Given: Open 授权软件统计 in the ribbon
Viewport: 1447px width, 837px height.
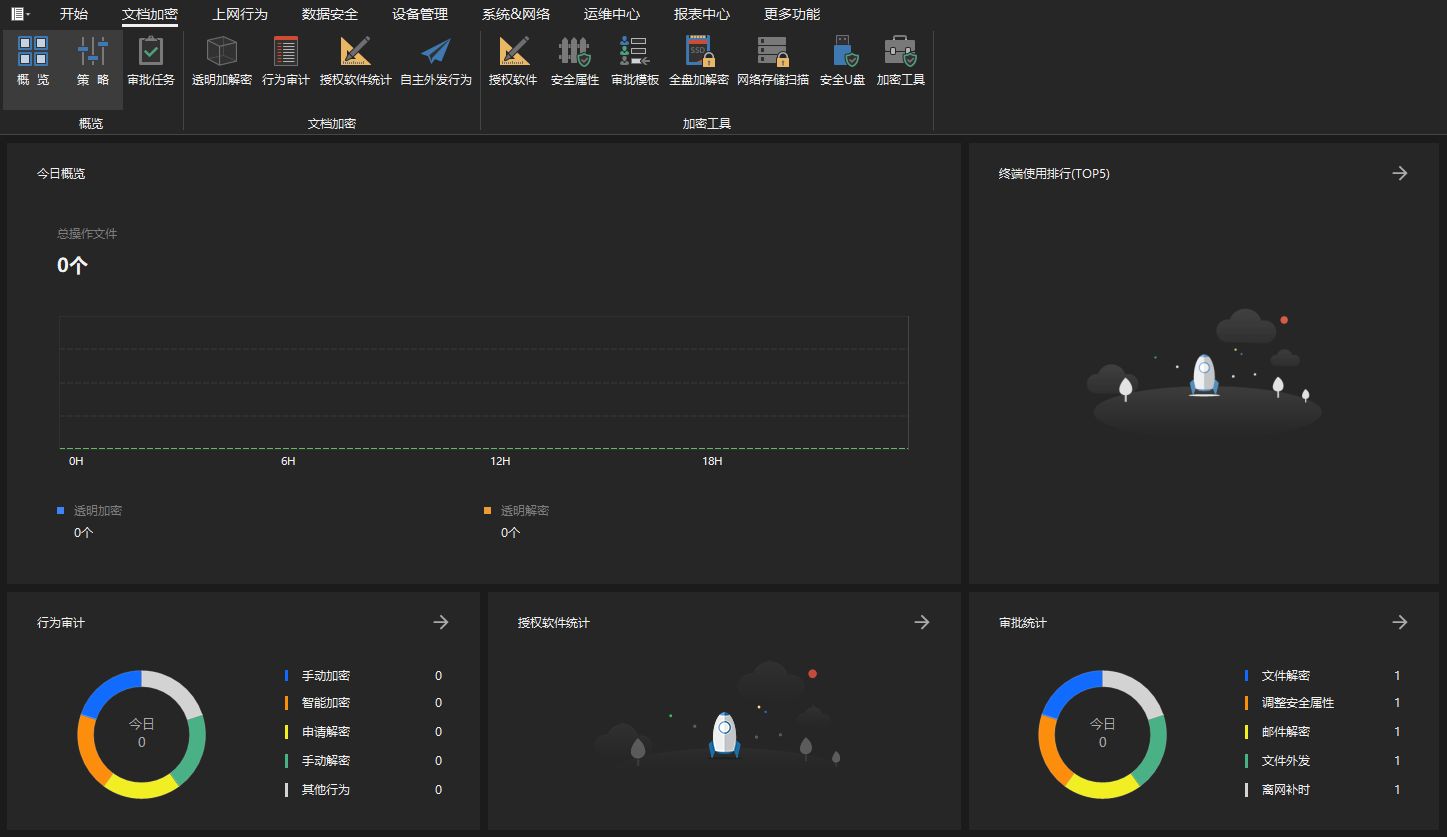Looking at the screenshot, I should [355, 61].
